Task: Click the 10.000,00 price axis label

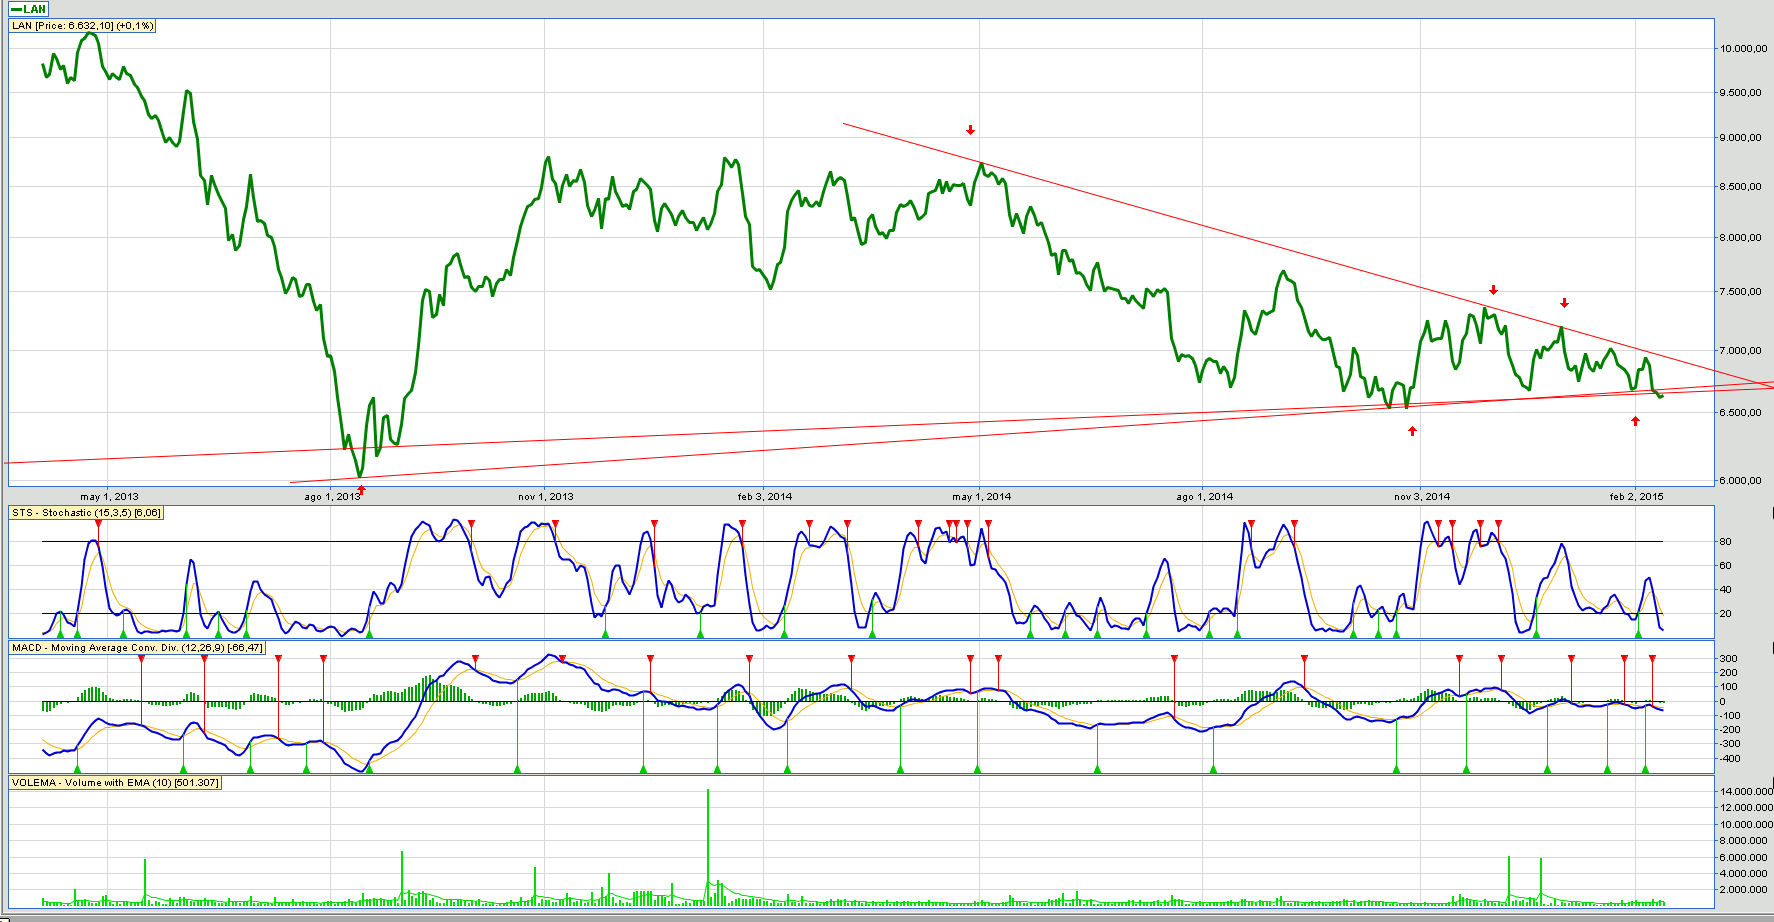Action: pyautogui.click(x=1740, y=49)
